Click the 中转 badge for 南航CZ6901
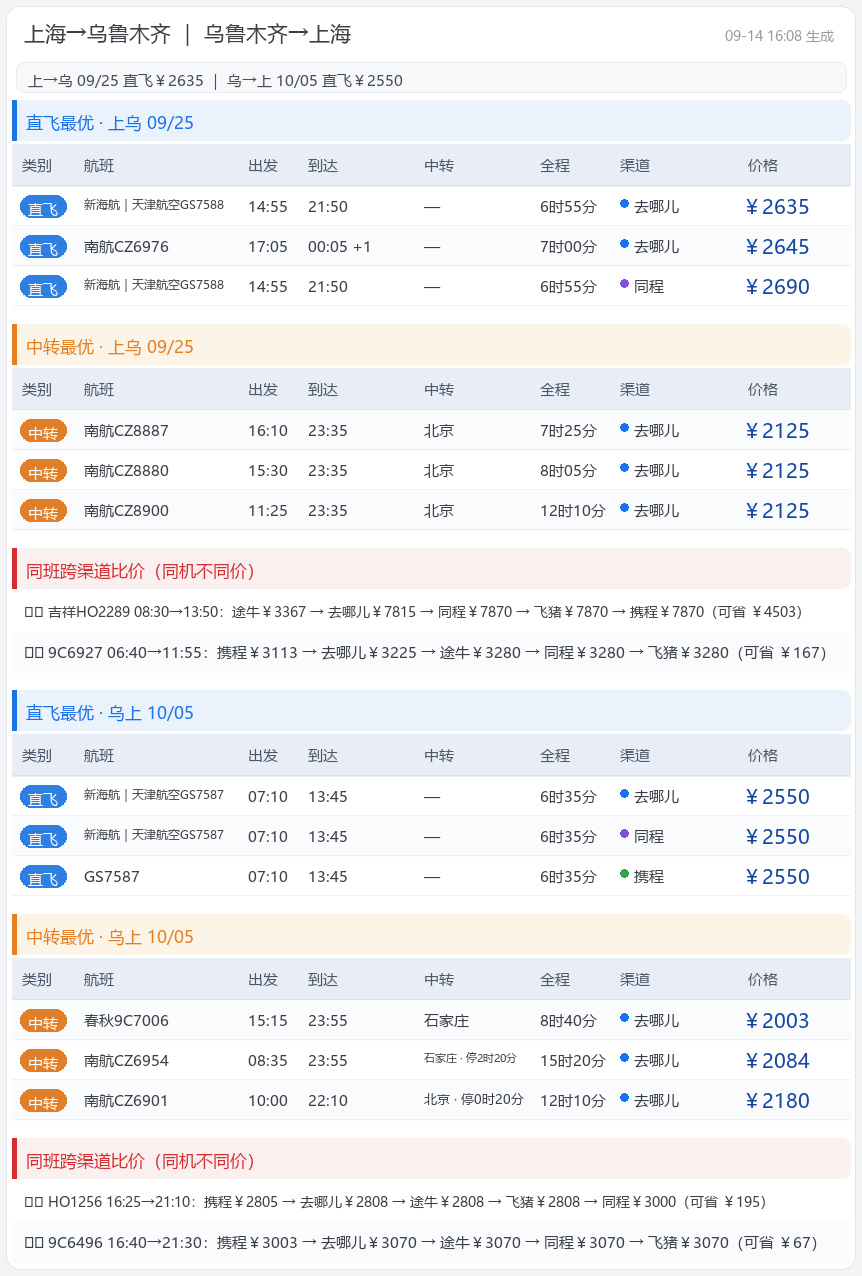The width and height of the screenshot is (862, 1276). [x=43, y=1101]
